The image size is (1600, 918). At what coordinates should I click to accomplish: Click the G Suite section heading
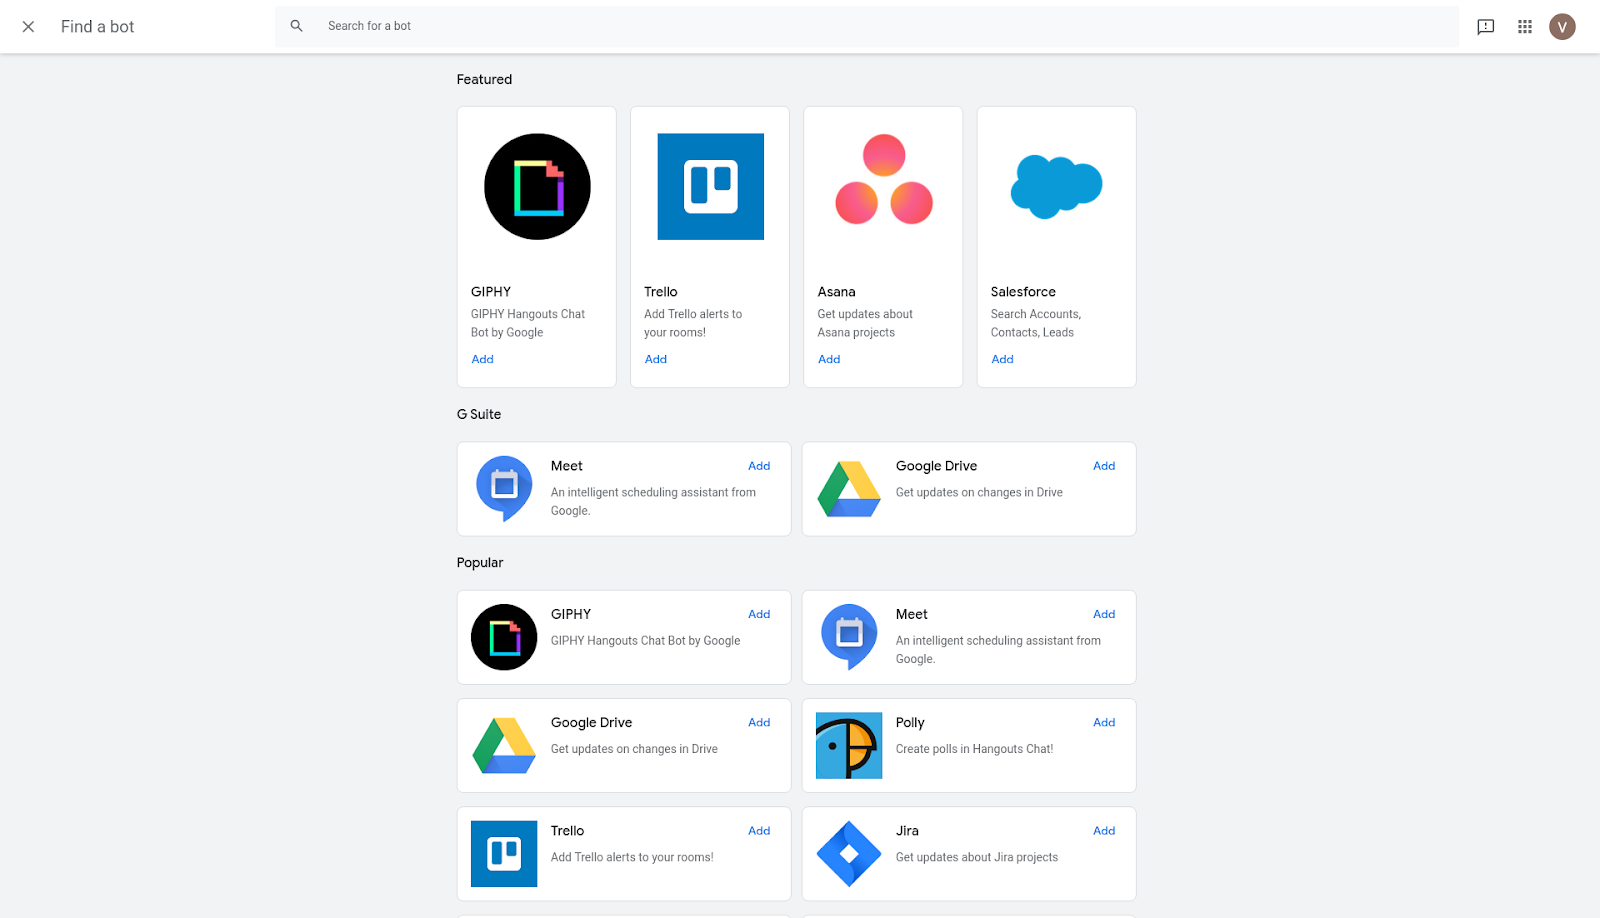click(479, 414)
